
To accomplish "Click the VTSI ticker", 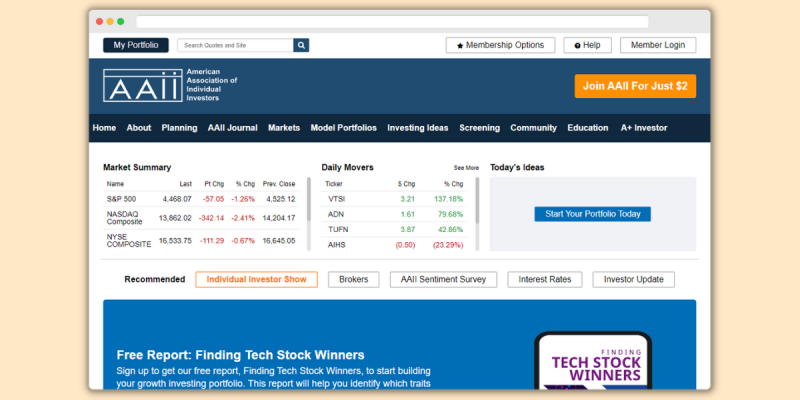I will [x=337, y=199].
